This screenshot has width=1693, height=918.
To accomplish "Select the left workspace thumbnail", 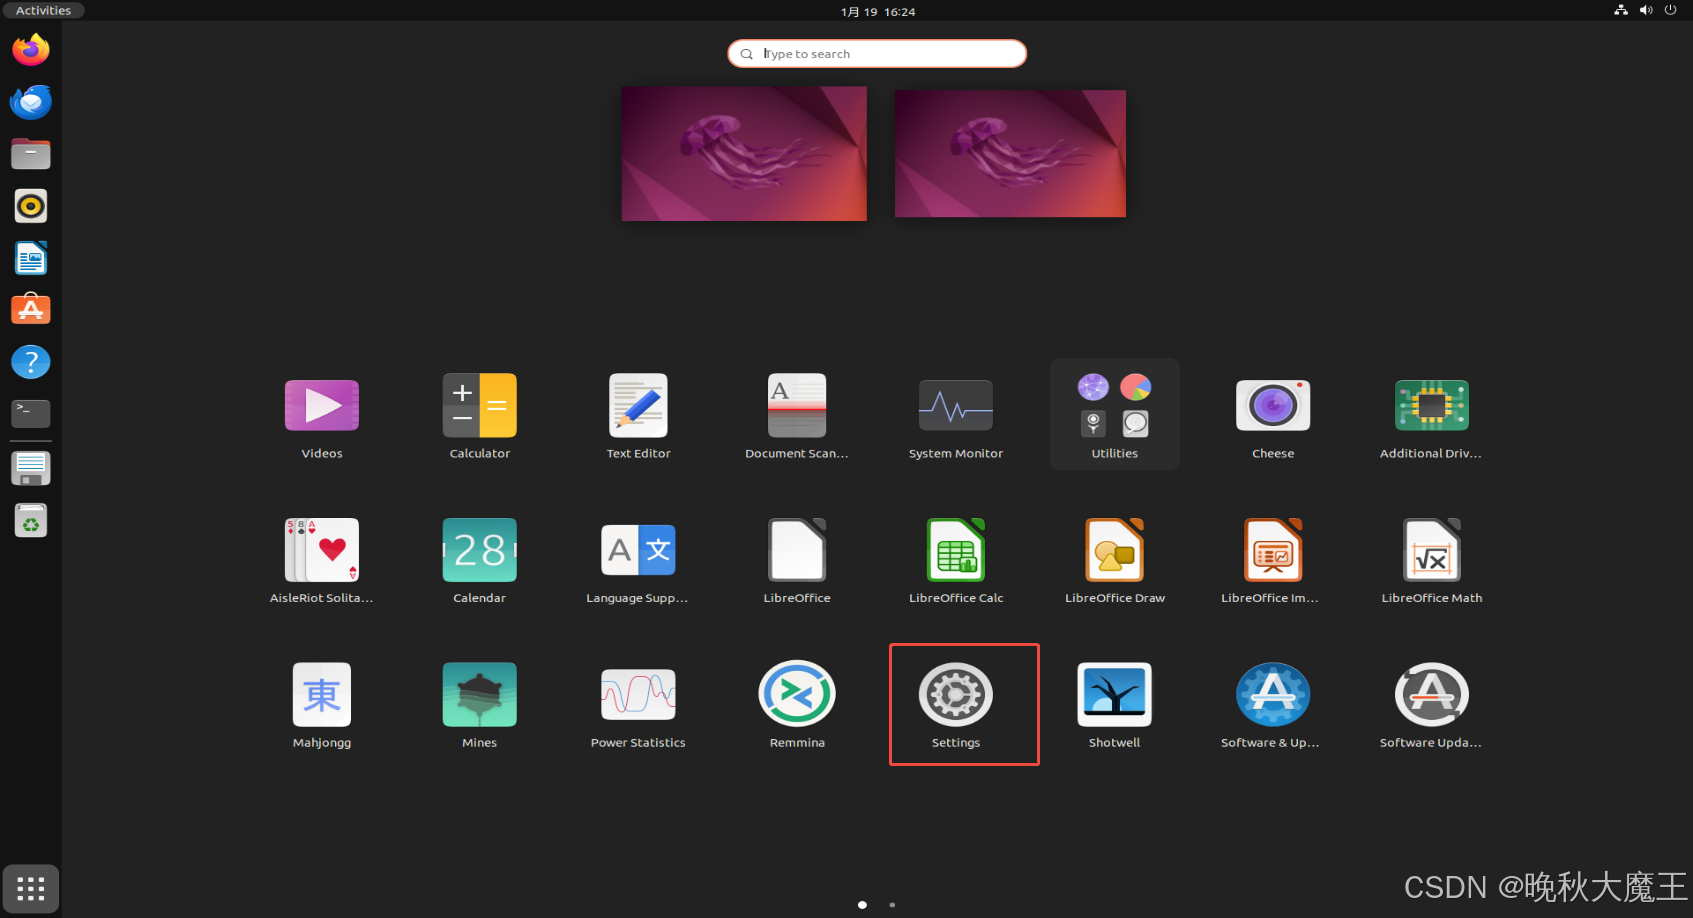I will (744, 154).
